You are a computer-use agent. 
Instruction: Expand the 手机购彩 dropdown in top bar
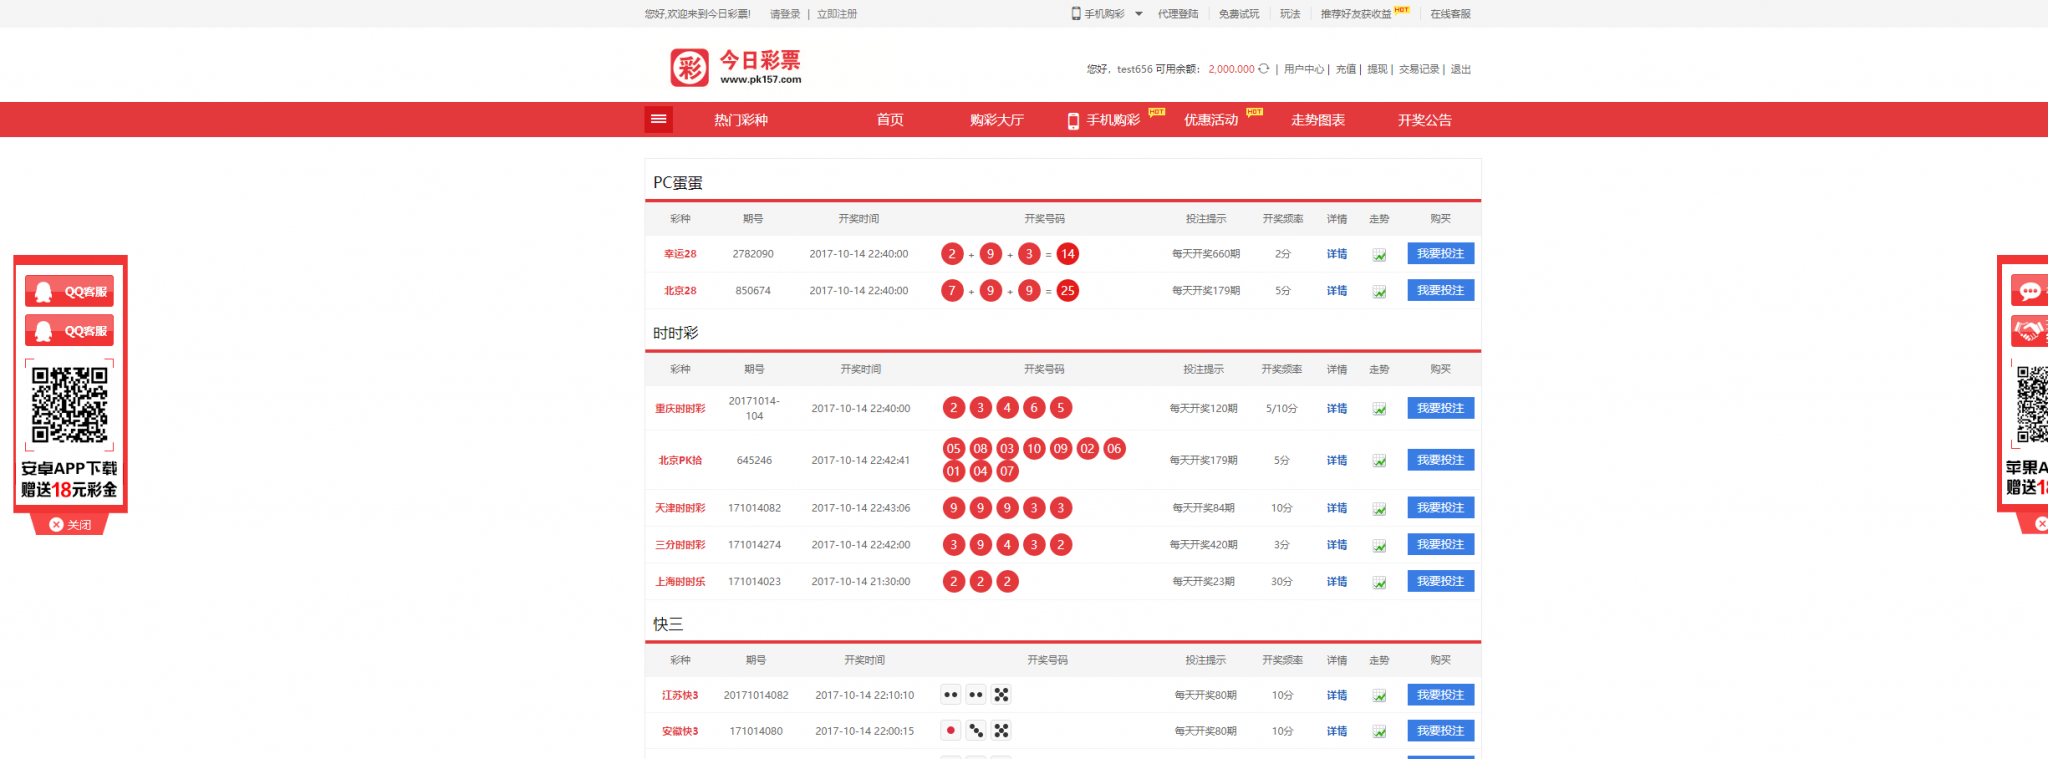1138,14
